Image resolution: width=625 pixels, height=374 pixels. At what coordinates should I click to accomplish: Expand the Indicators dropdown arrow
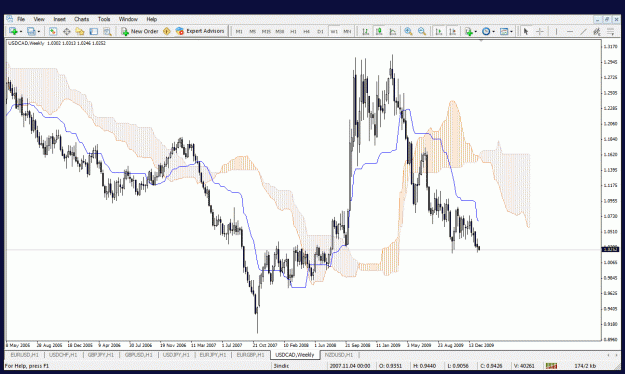click(x=476, y=31)
